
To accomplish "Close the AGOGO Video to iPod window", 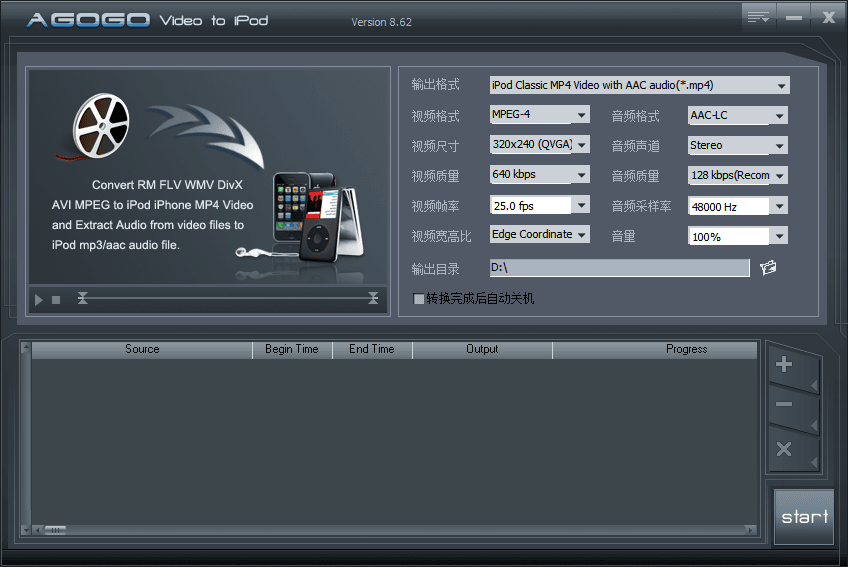I will tap(829, 18).
